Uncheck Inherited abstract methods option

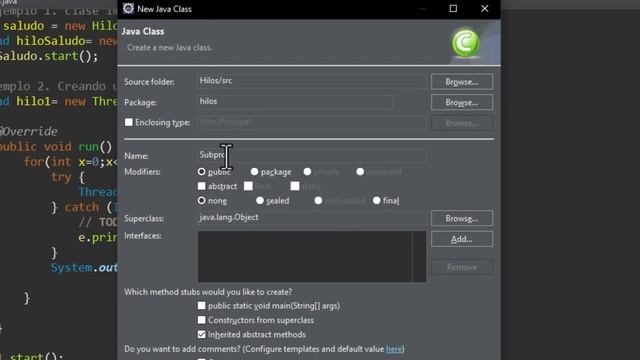202,334
